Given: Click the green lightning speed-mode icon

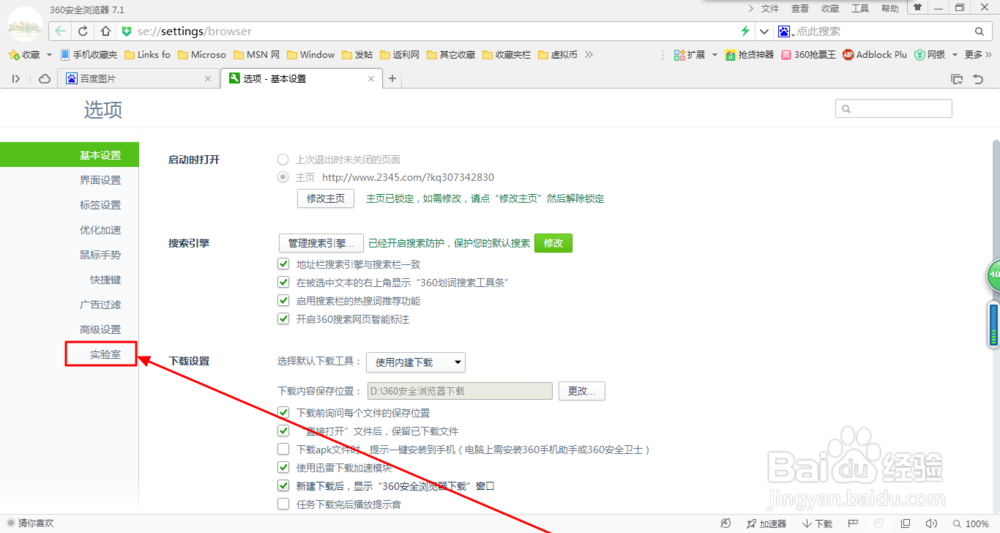Looking at the screenshot, I should point(744,31).
